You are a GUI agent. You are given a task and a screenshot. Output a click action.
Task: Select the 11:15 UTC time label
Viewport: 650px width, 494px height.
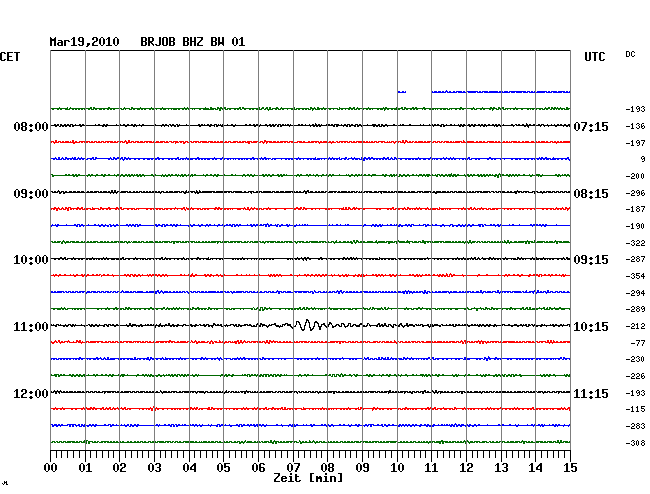pos(591,394)
